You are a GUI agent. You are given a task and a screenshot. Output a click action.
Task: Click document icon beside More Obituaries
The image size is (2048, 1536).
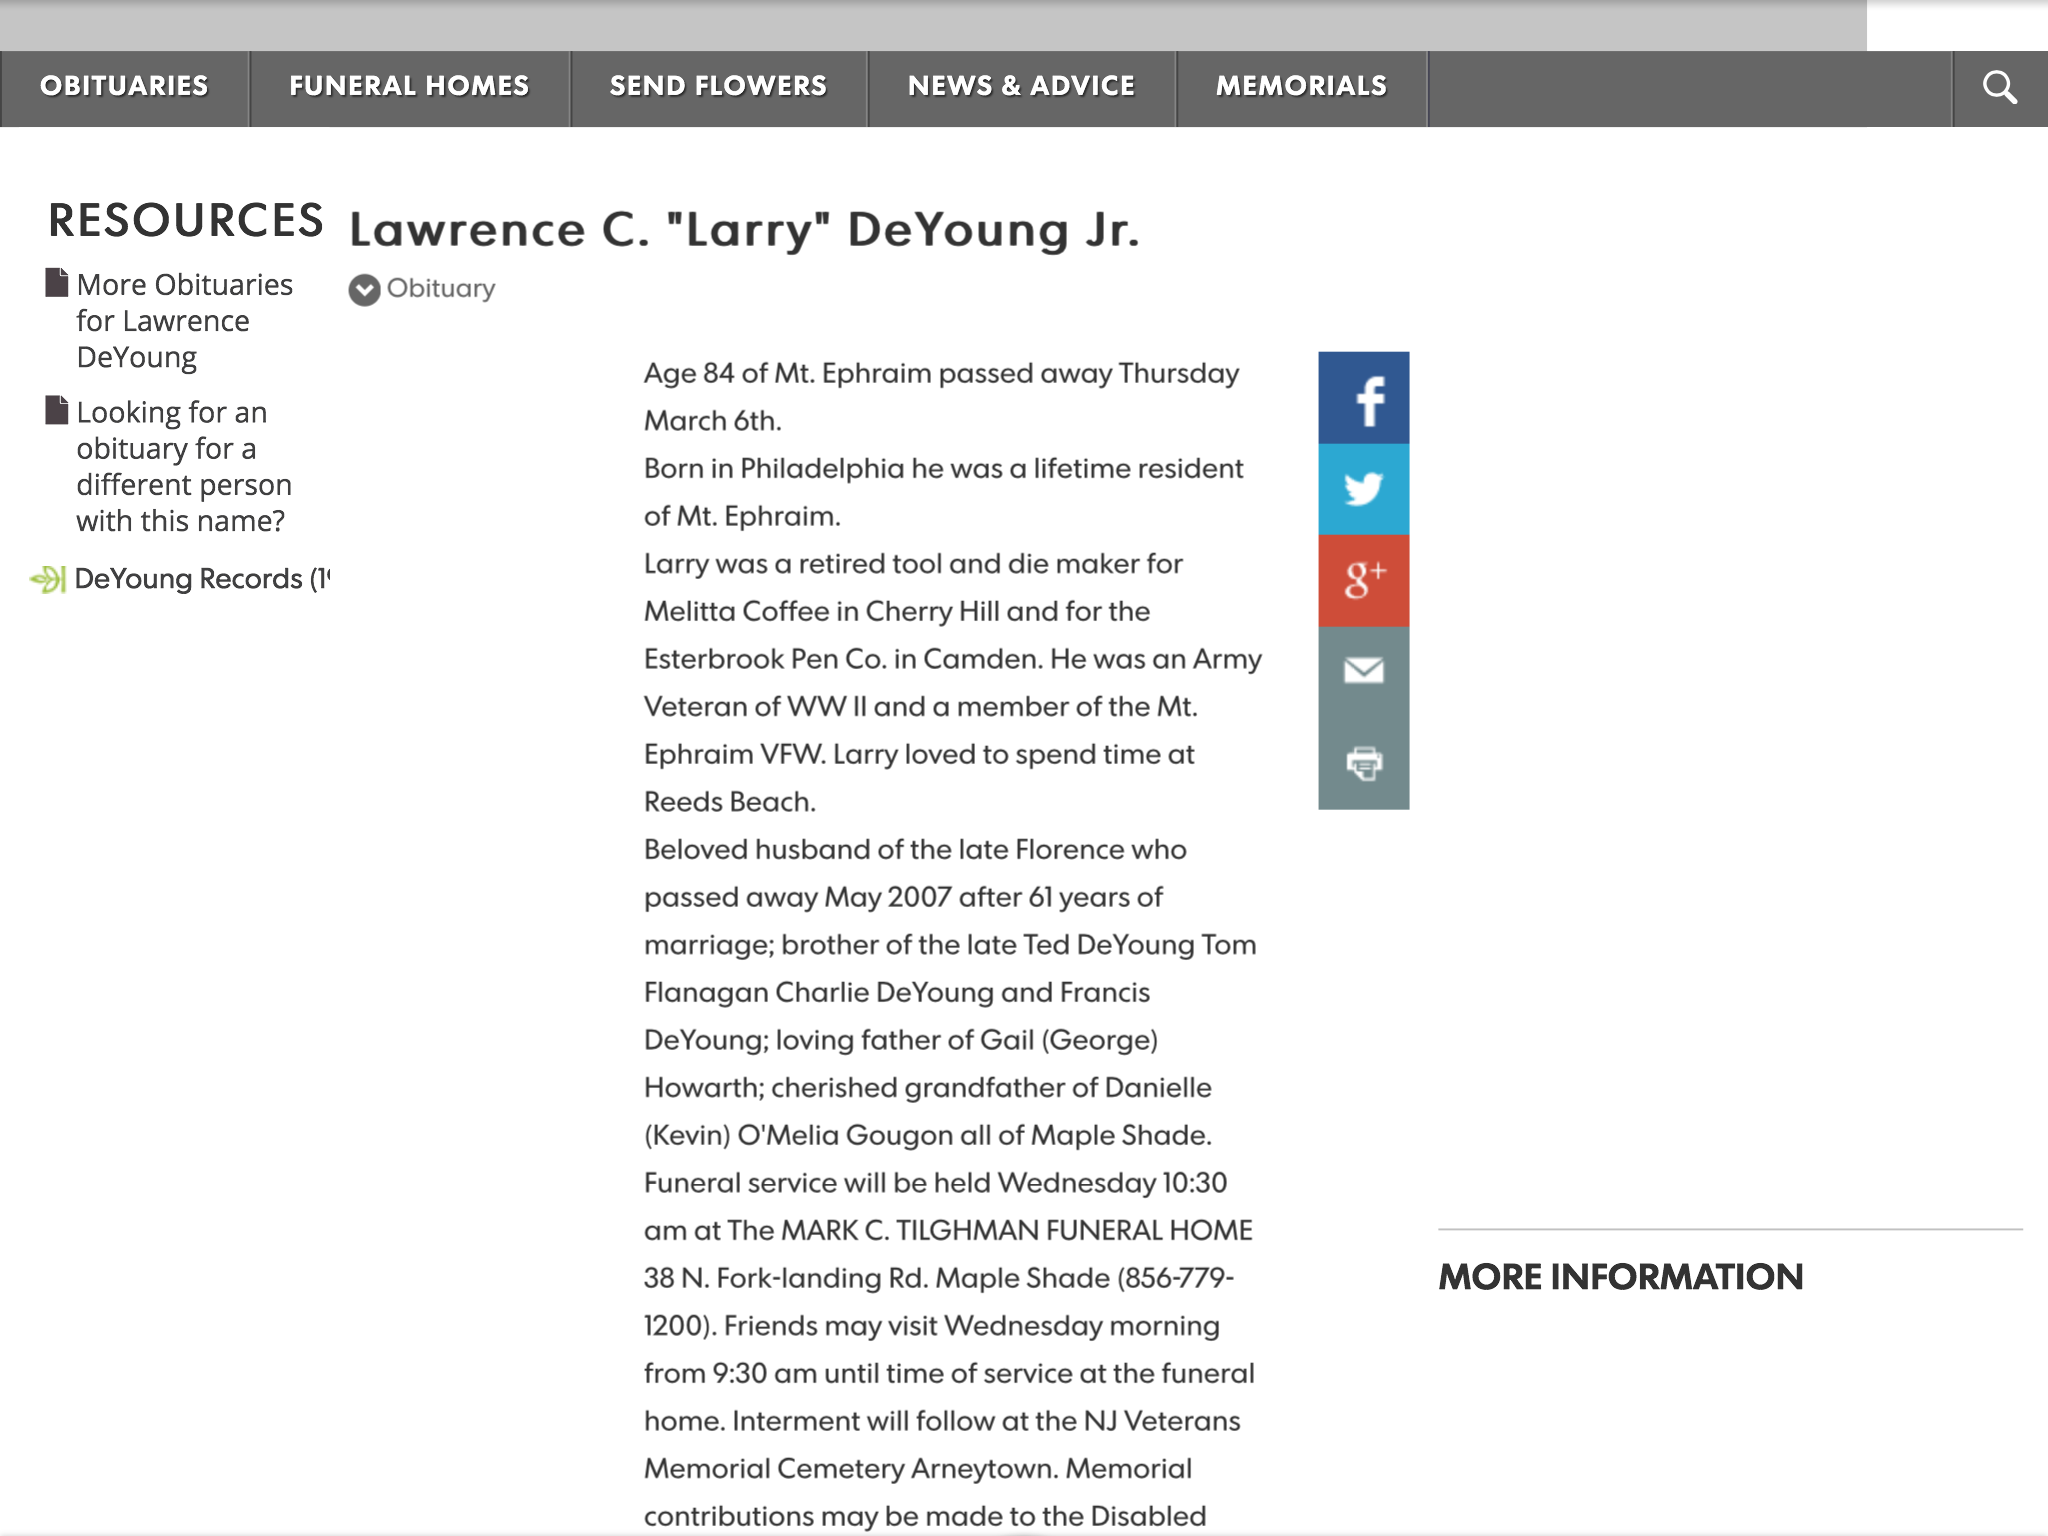[x=57, y=283]
